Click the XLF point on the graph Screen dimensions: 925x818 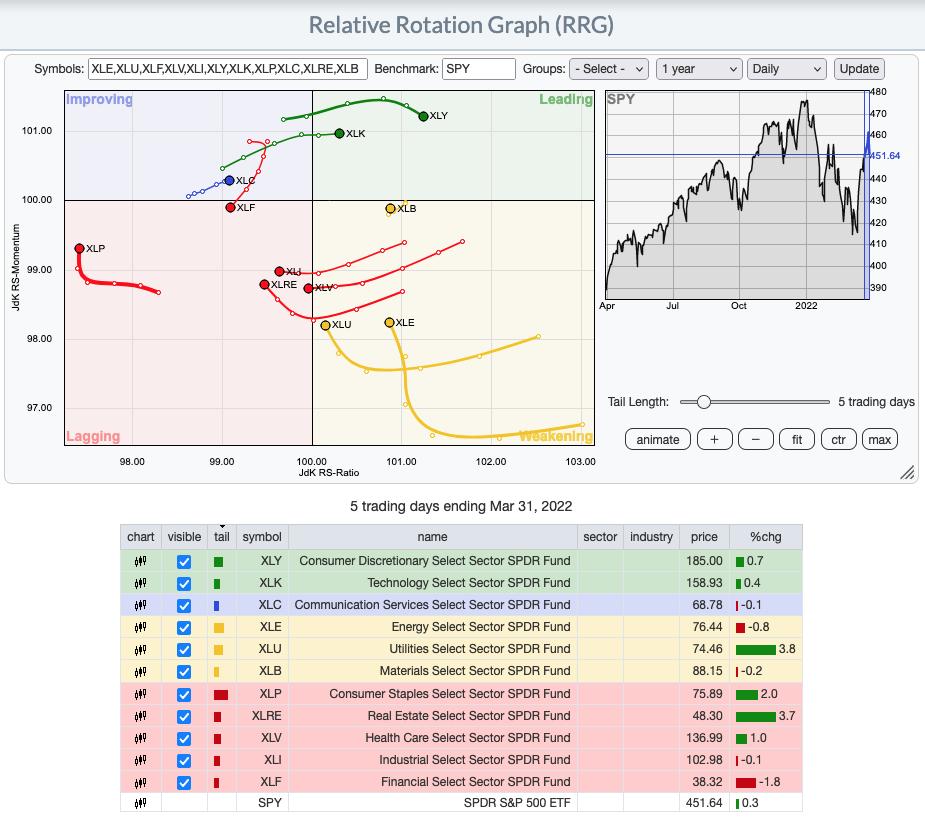[x=231, y=208]
